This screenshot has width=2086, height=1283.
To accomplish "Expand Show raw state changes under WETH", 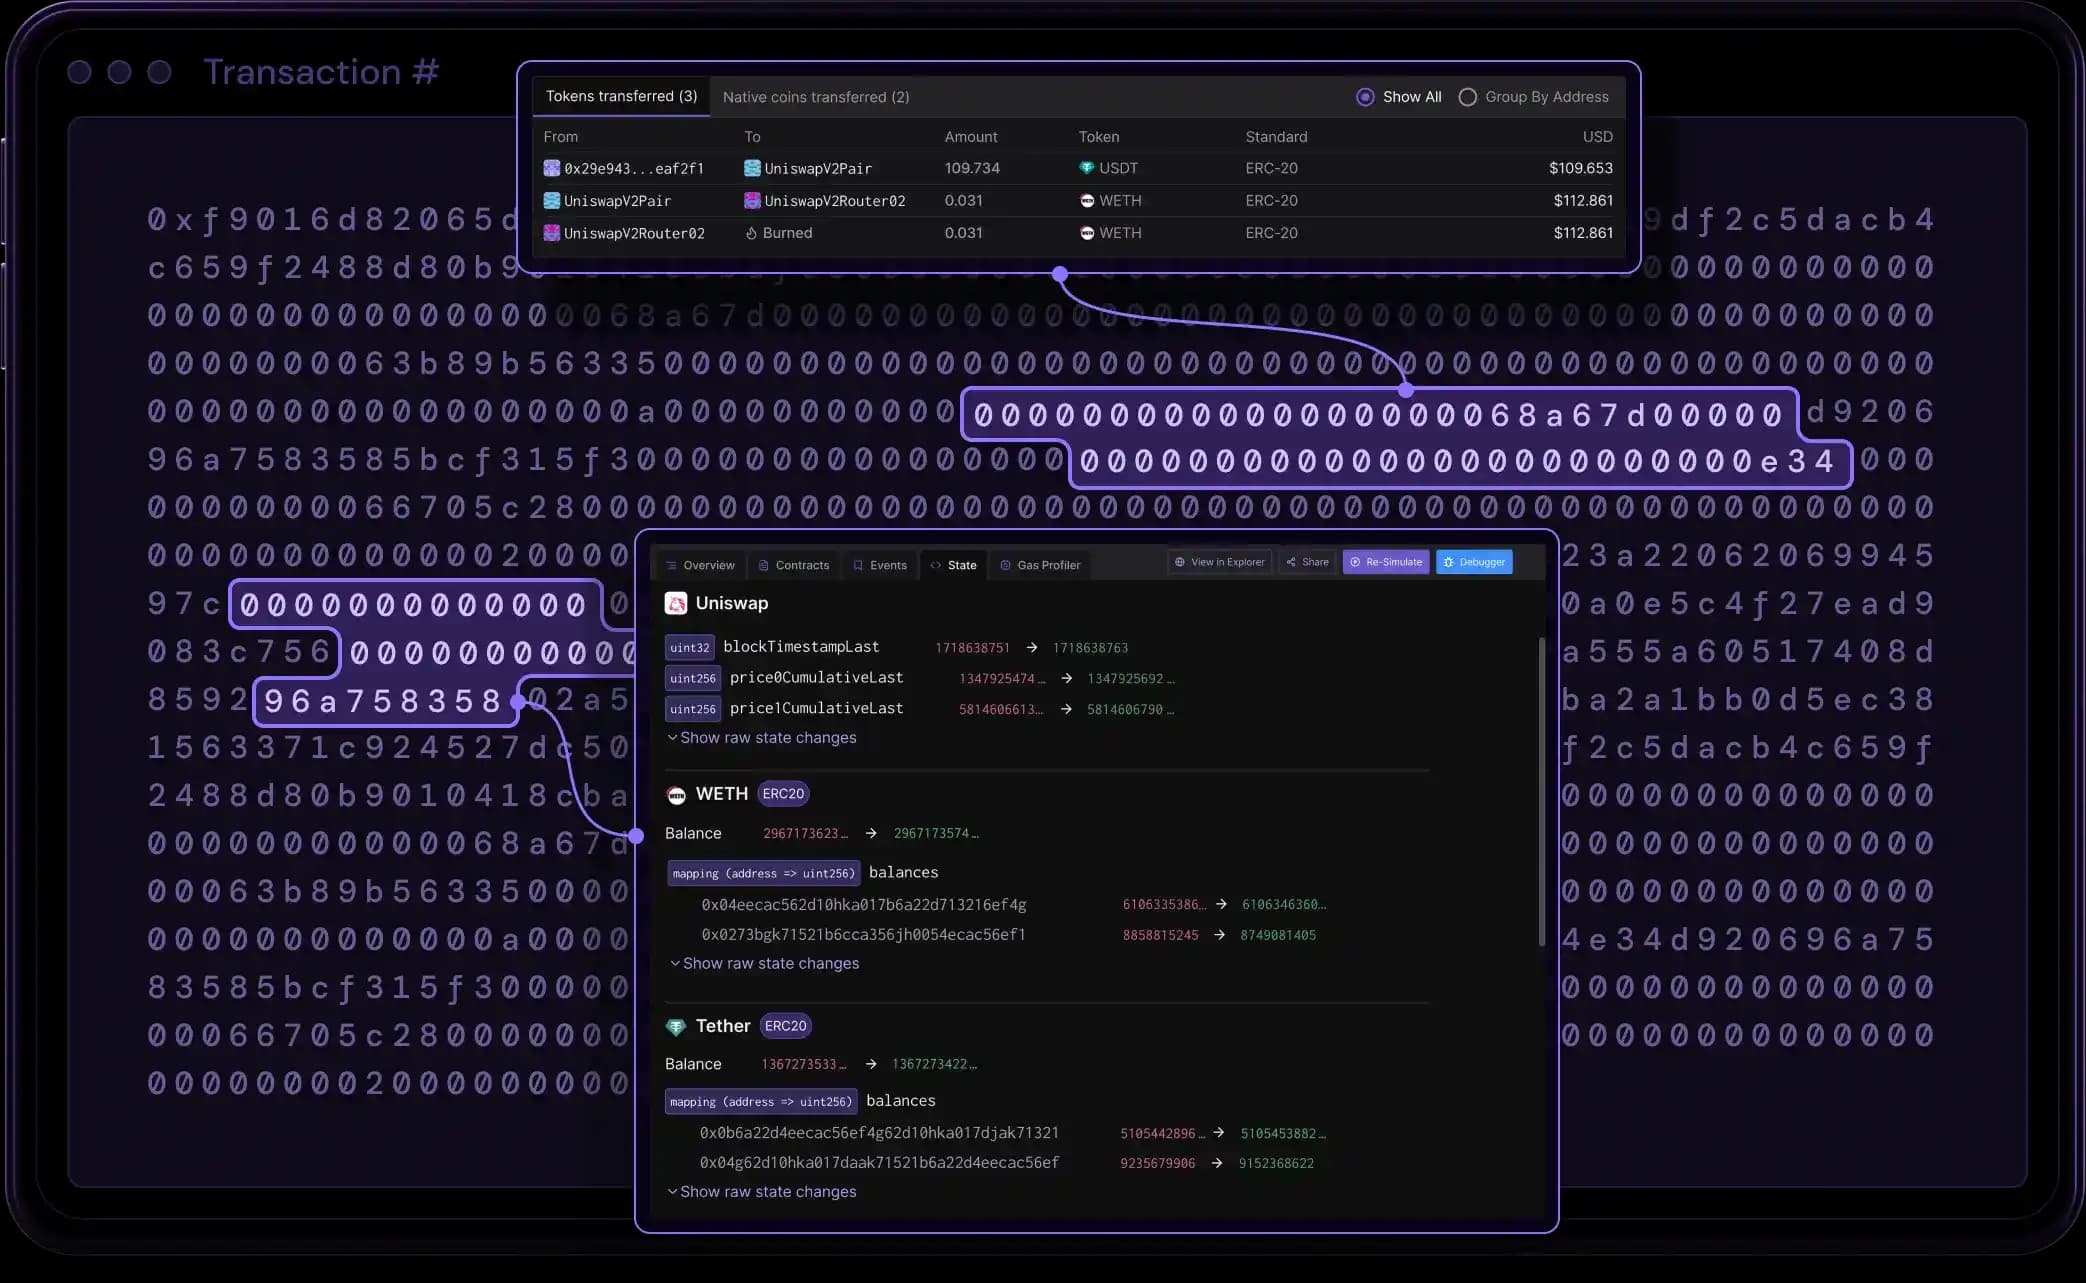I will pyautogui.click(x=769, y=964).
